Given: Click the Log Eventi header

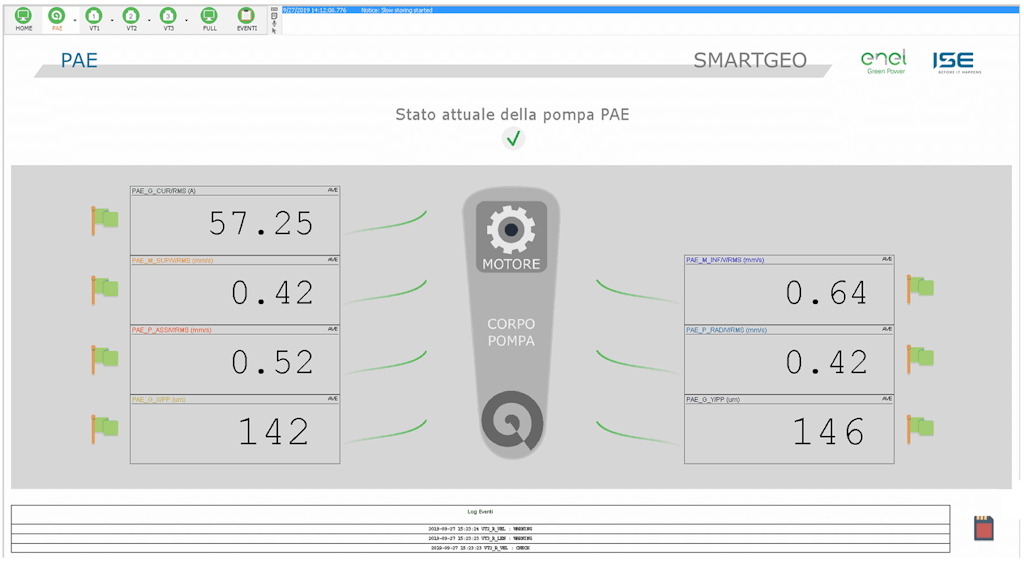Looking at the screenshot, I should tap(481, 512).
